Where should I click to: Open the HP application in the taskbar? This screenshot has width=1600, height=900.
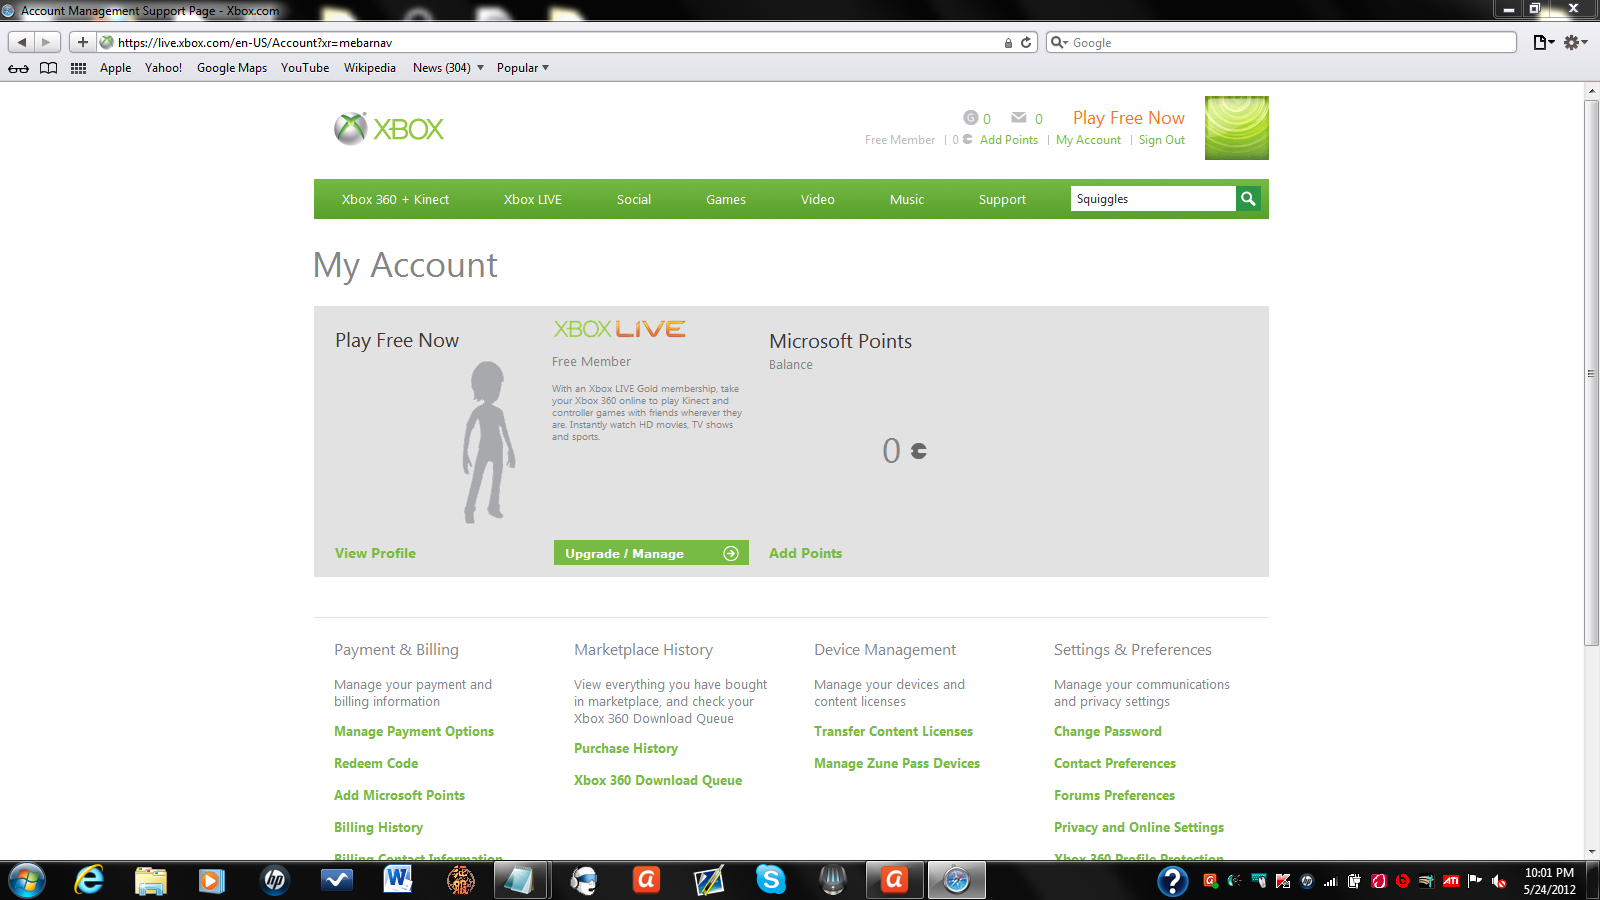click(x=274, y=880)
